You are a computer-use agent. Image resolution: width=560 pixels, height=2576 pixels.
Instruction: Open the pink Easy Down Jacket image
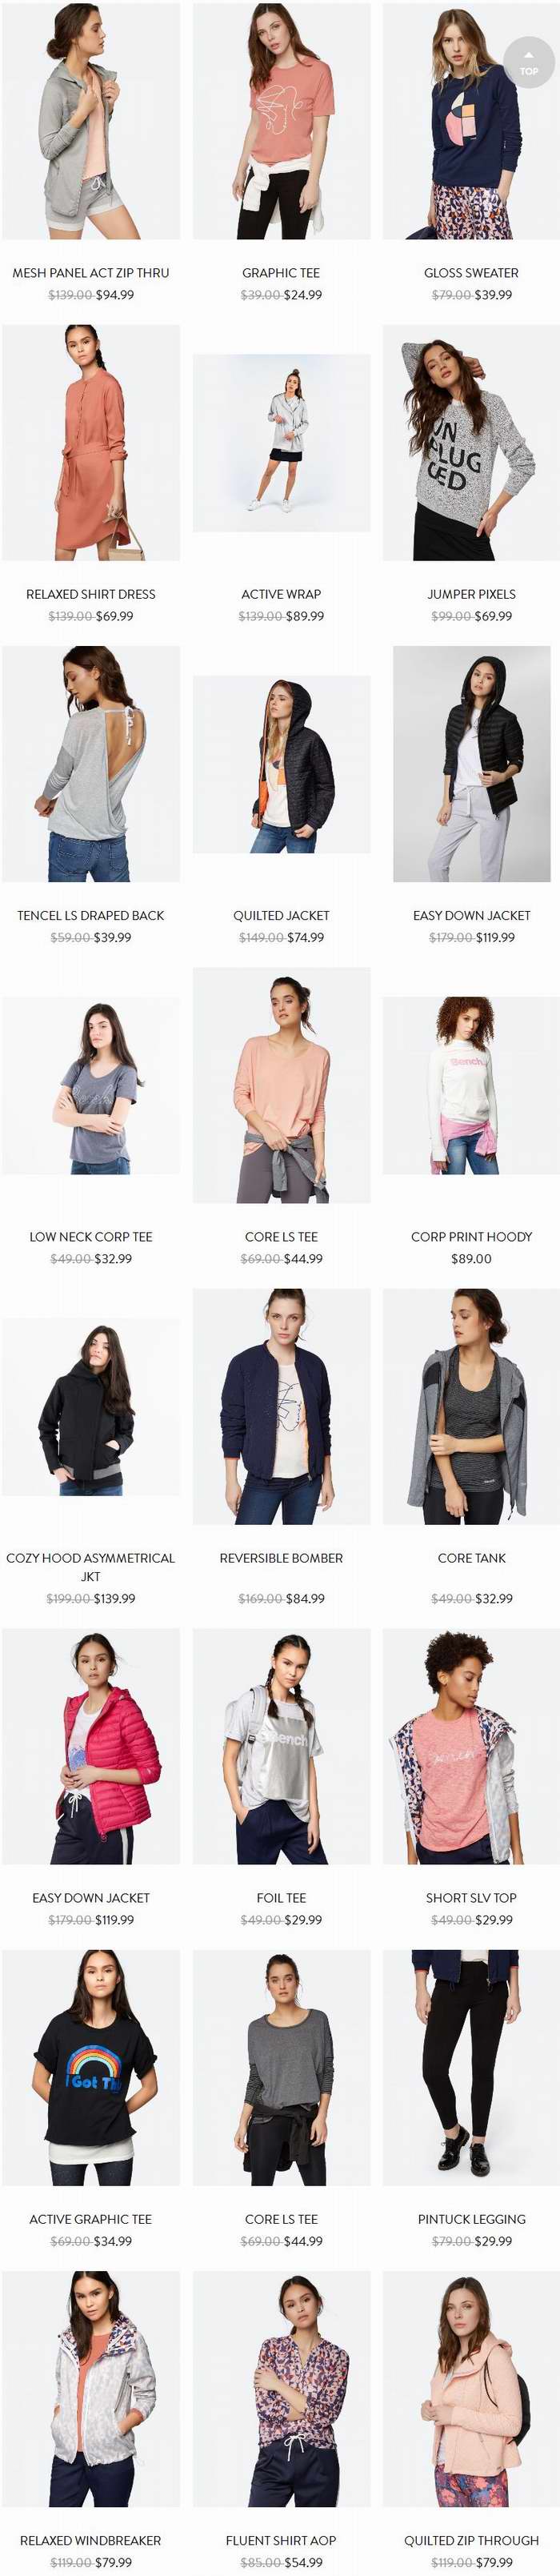(x=91, y=1746)
